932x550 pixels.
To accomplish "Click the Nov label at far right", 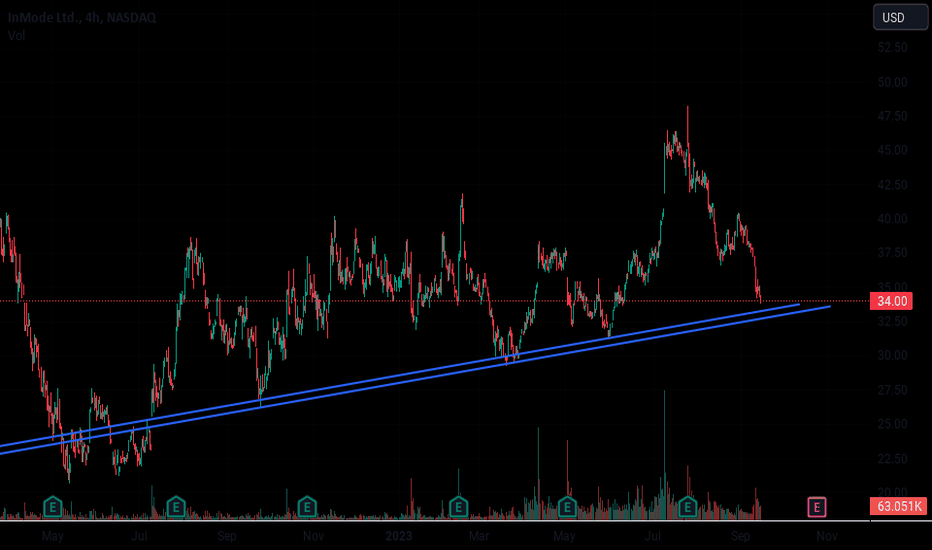I will coord(827,536).
